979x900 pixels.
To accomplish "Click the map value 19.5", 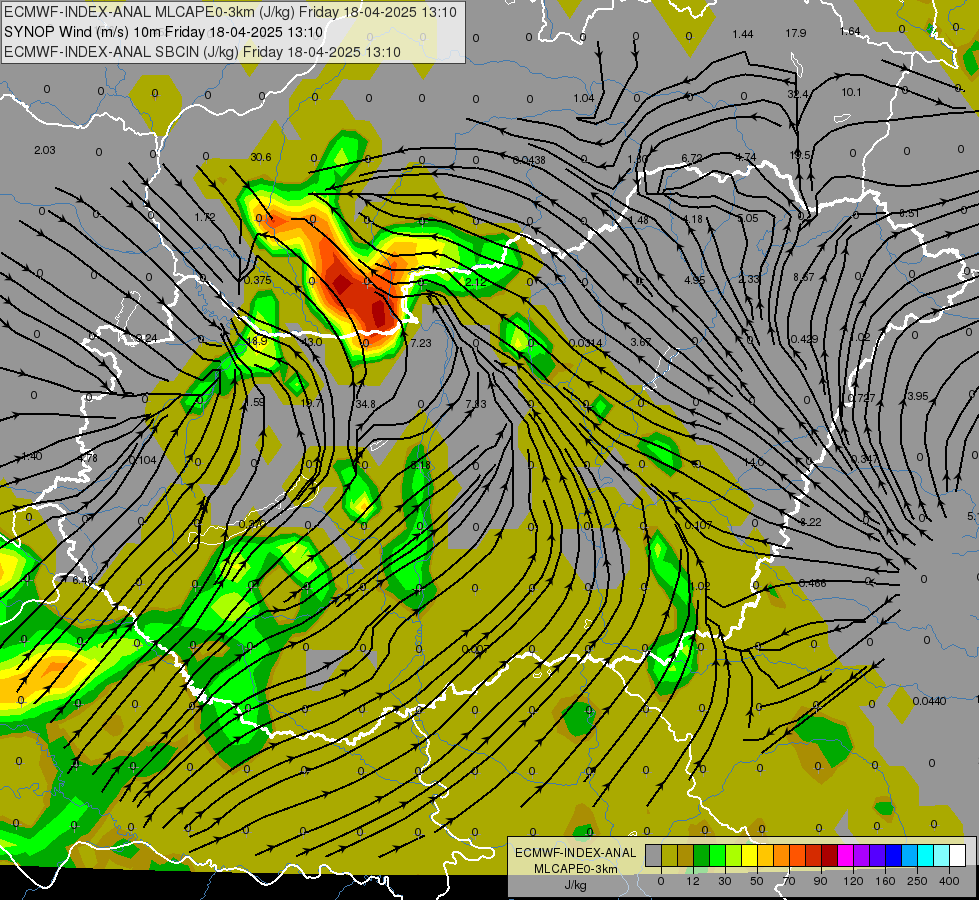I will point(800,155).
